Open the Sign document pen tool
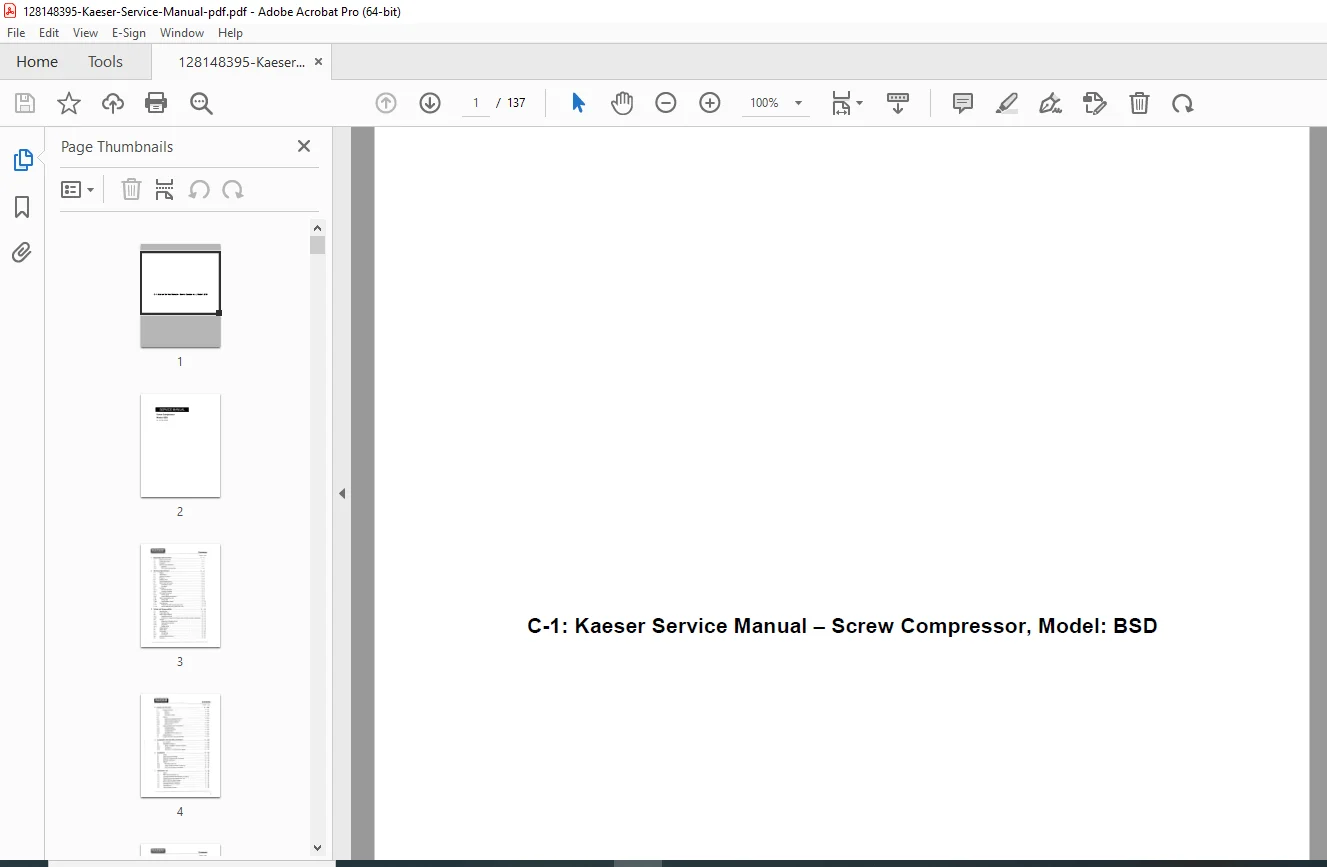 pos(1050,103)
